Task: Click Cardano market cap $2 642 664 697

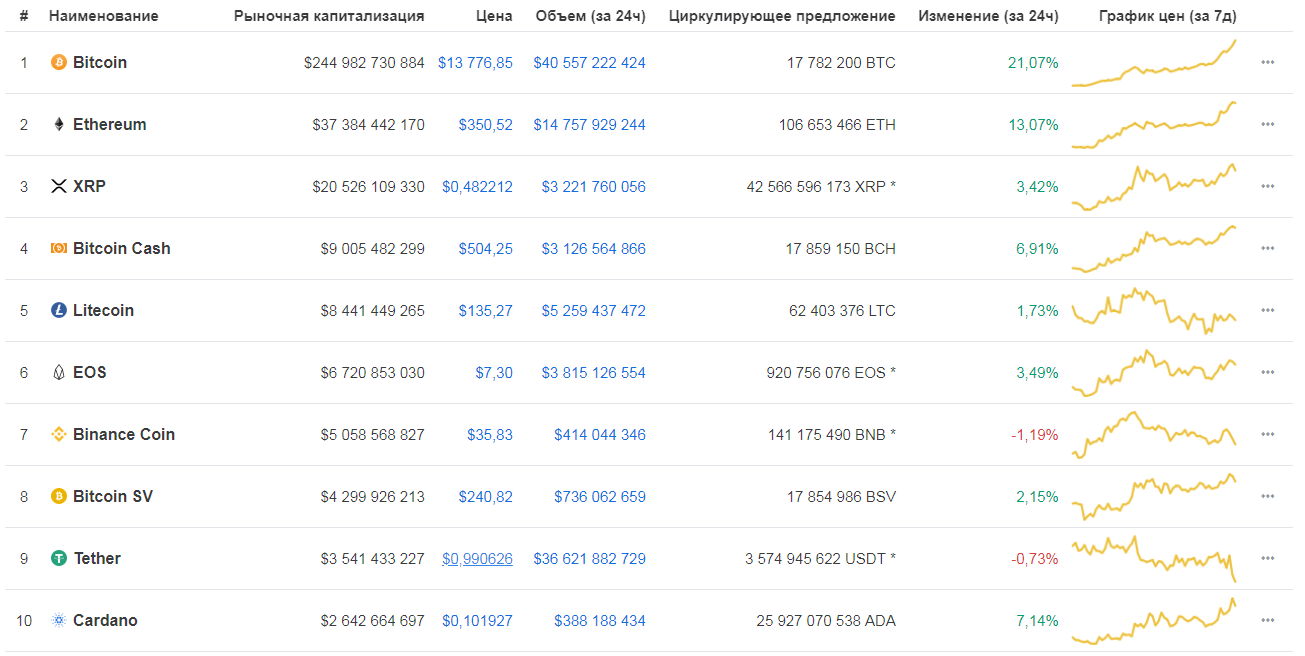Action: point(372,620)
